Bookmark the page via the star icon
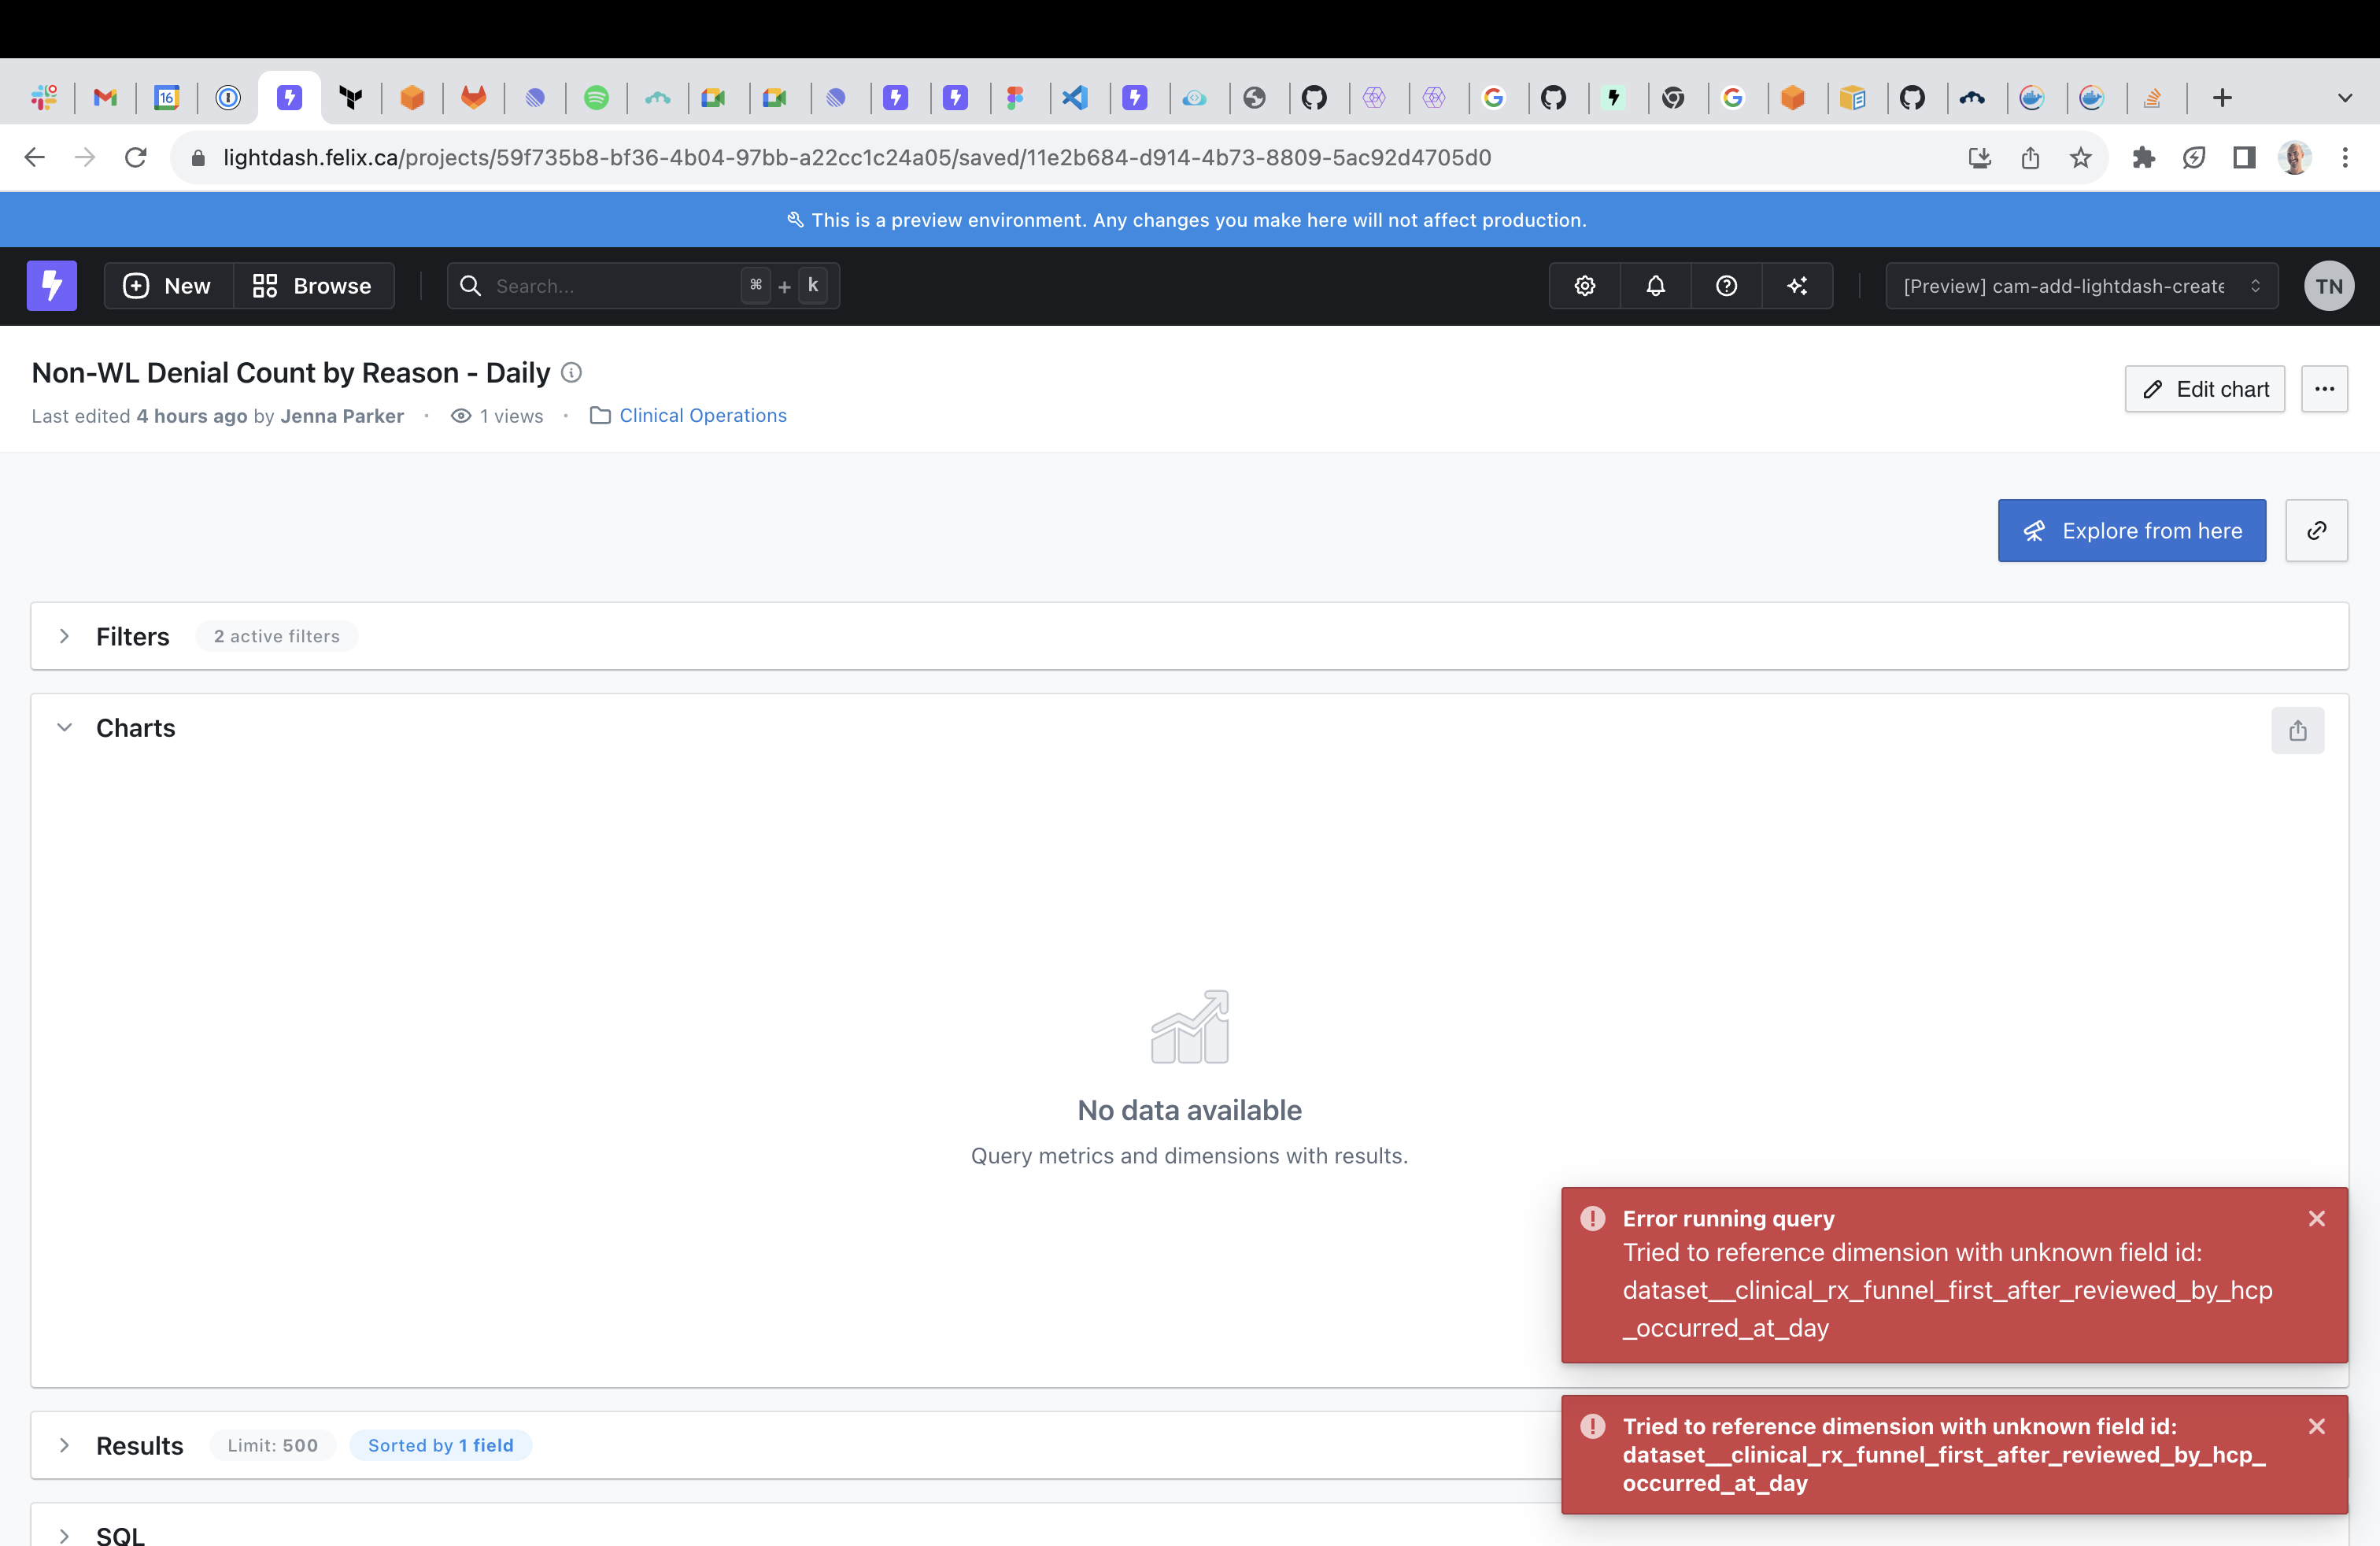Screen dimensions: 2380x1546 2081,157
